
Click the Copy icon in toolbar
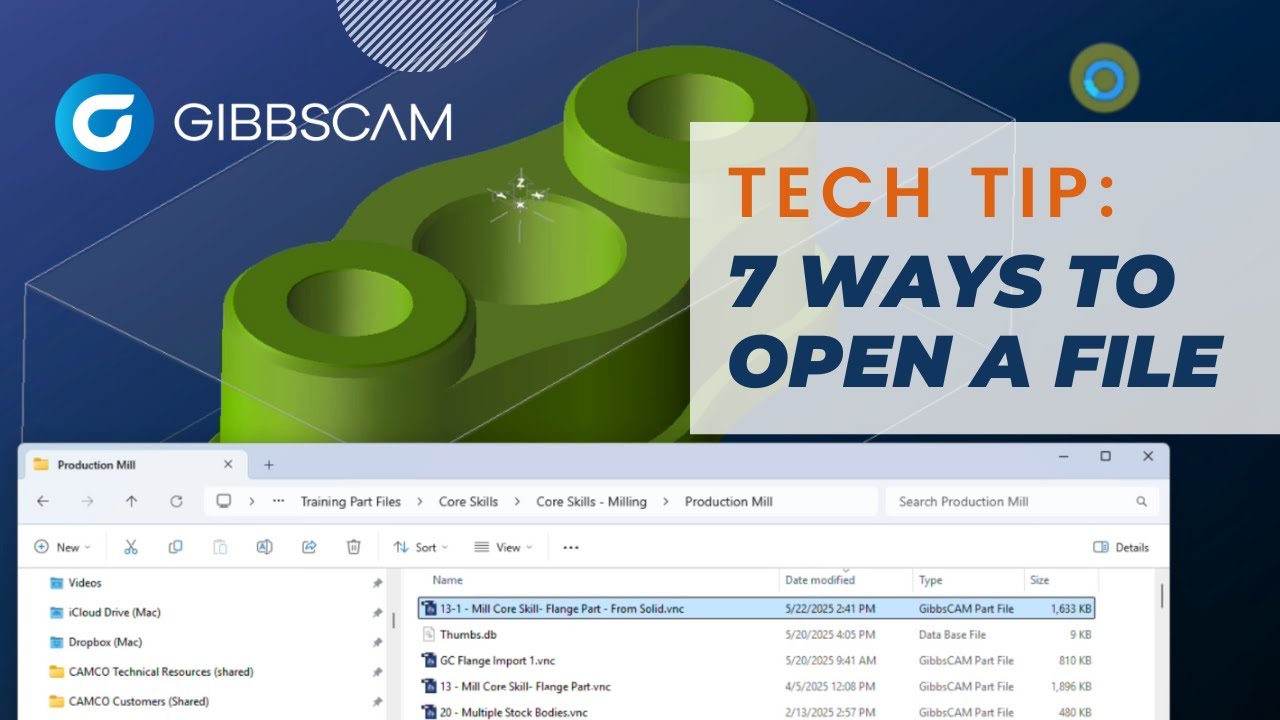[176, 547]
